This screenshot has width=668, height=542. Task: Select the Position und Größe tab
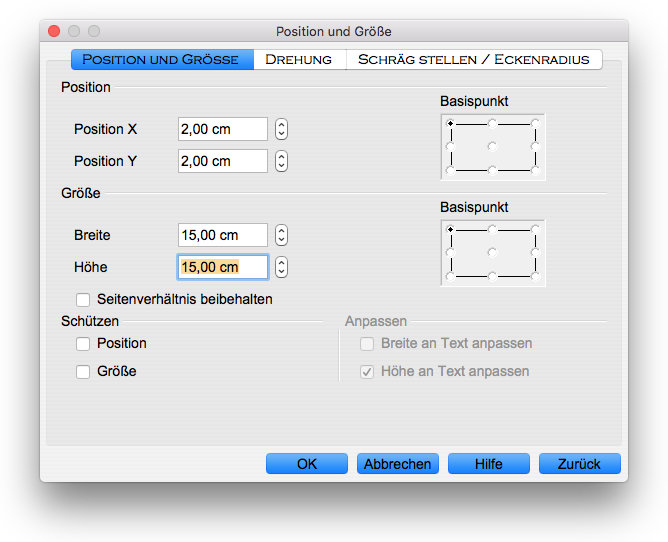(x=161, y=60)
